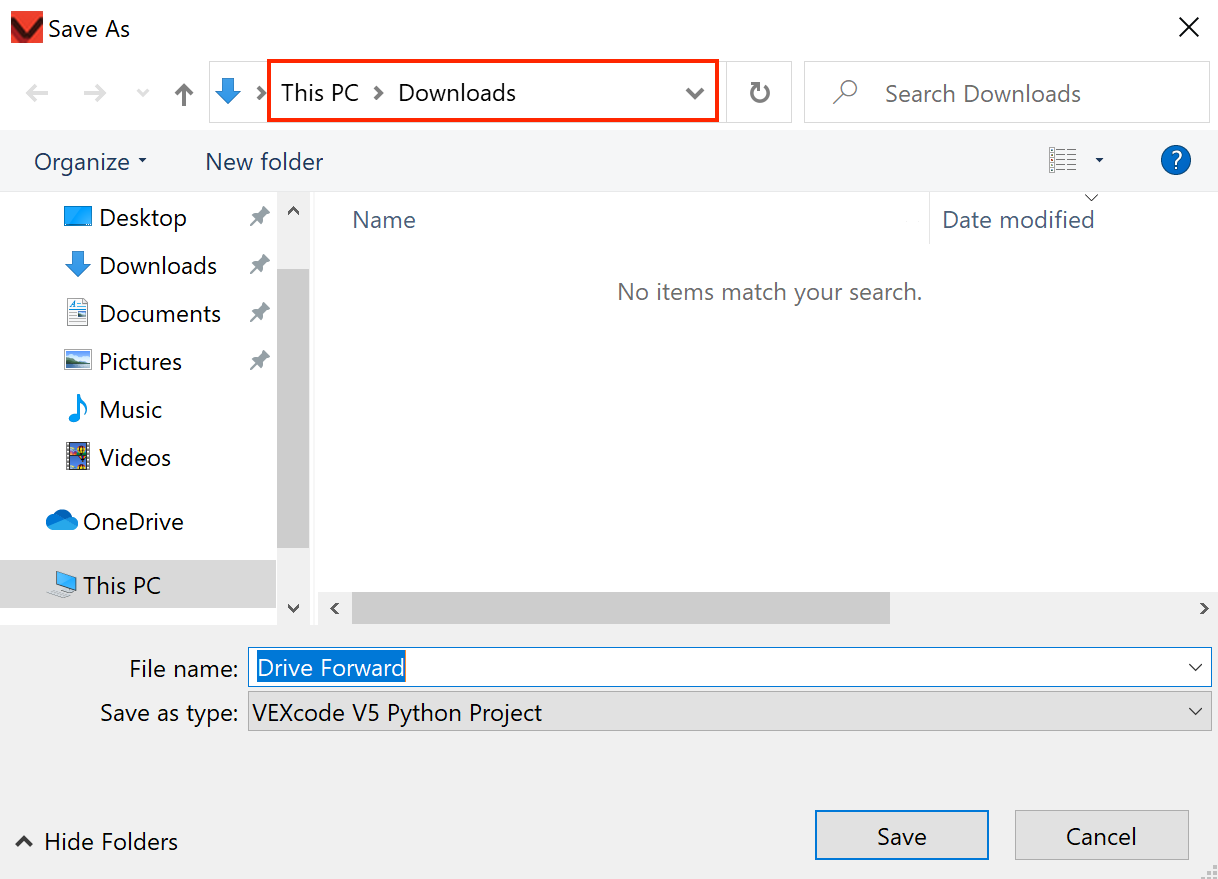Click the Forward navigation arrow
The image size is (1218, 879).
coord(95,93)
